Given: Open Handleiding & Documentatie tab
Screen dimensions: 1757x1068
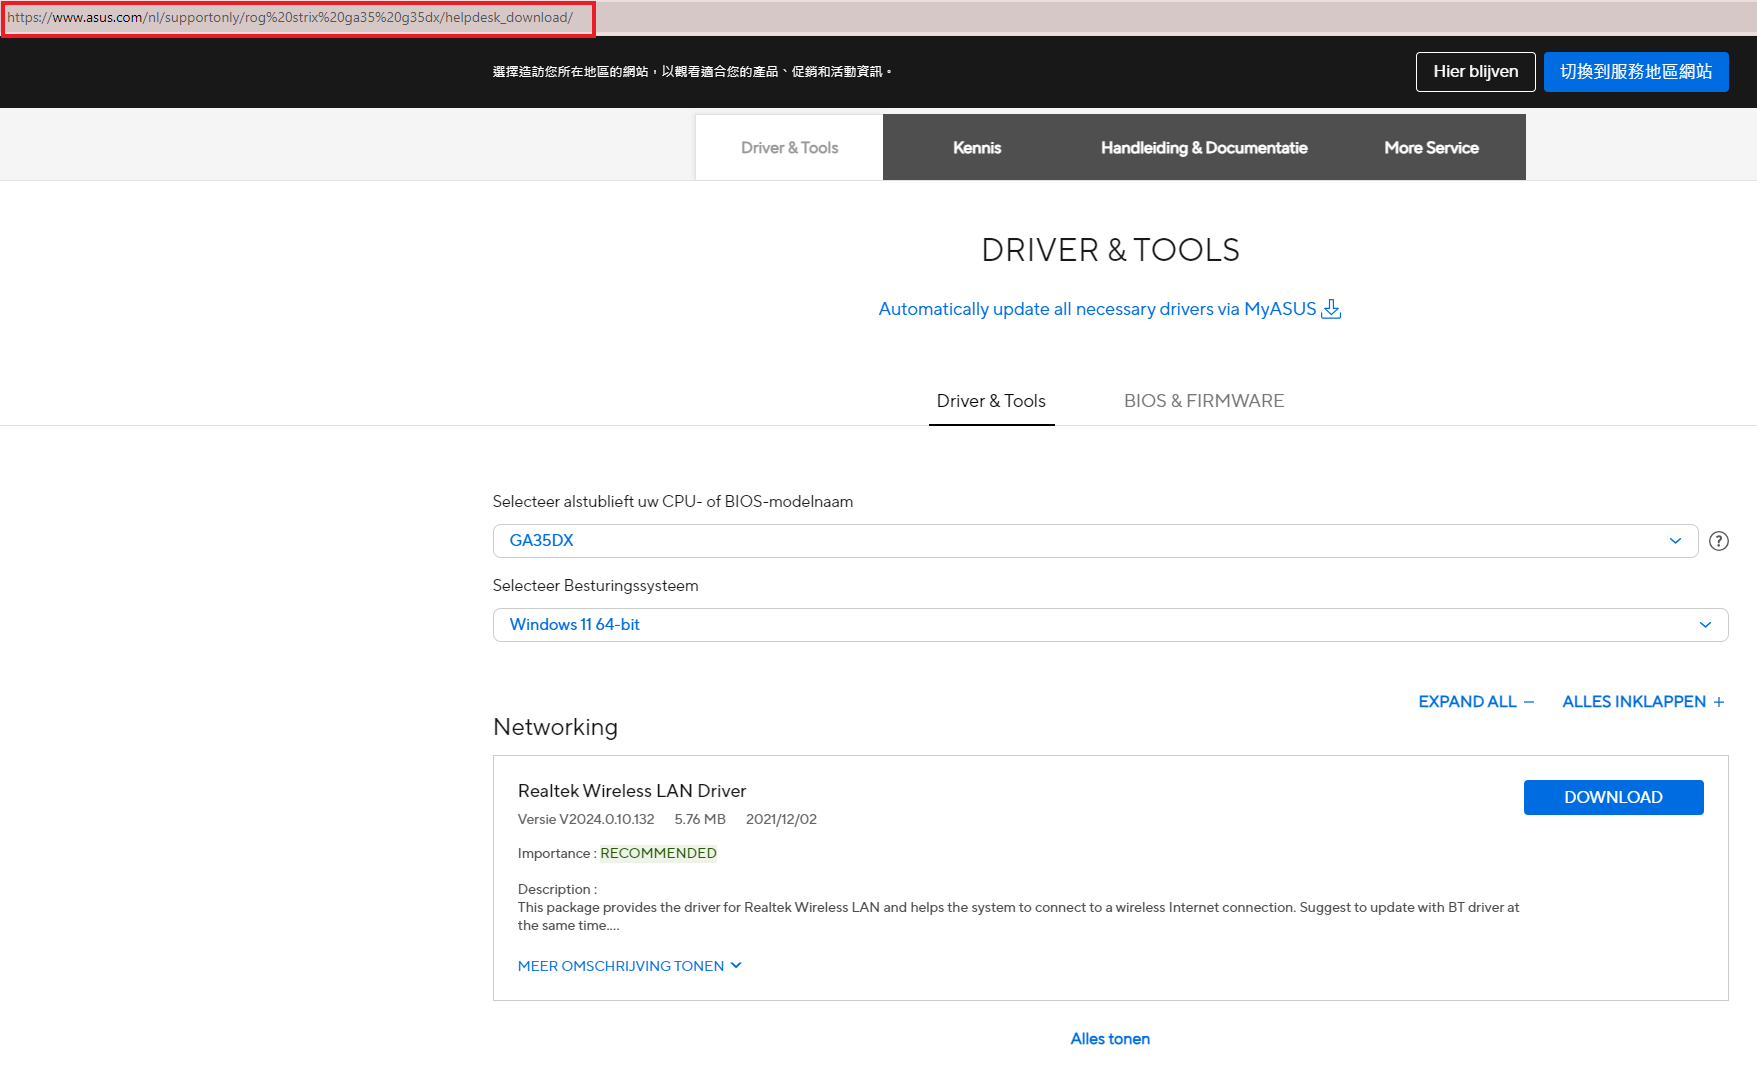Looking at the screenshot, I should (1204, 148).
